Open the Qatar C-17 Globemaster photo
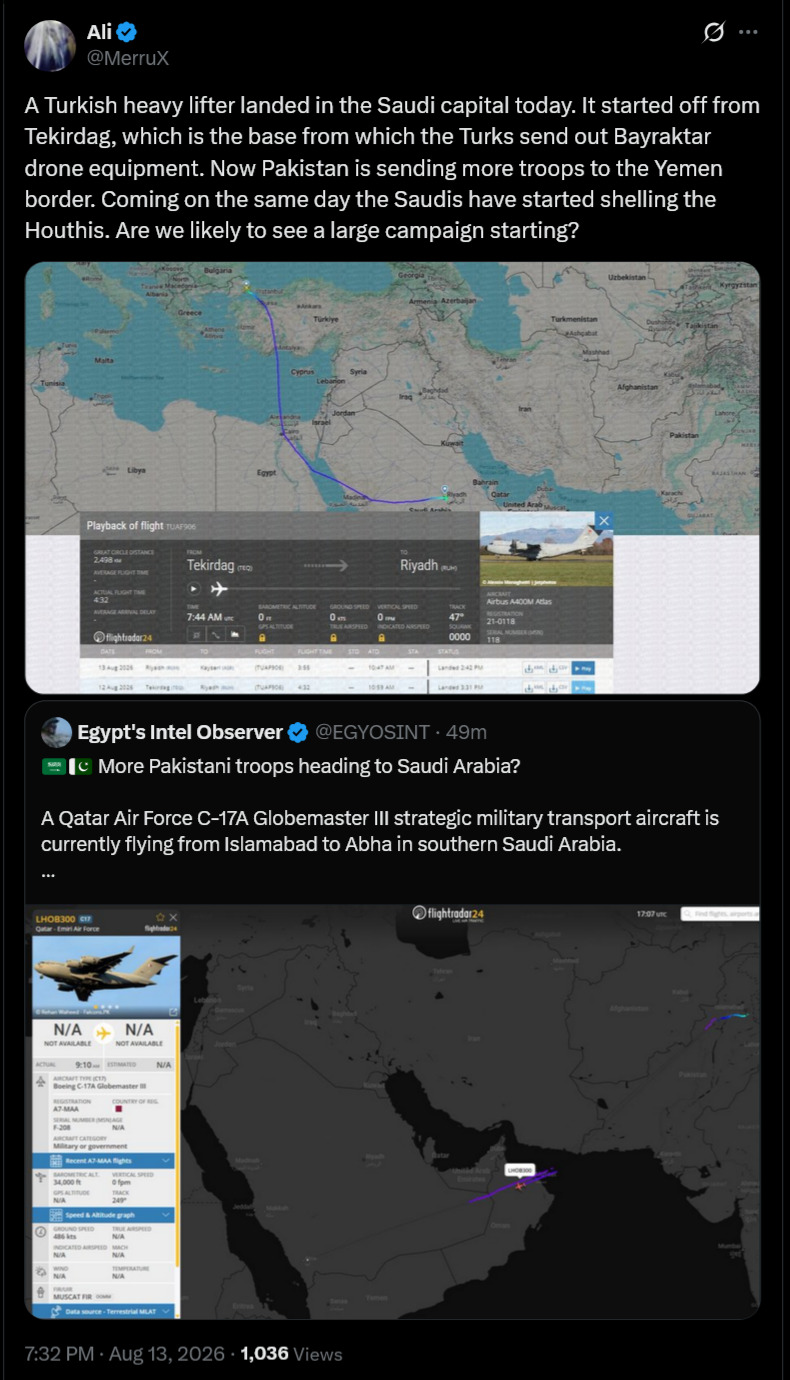Viewport: 790px width, 1380px height. 106,976
